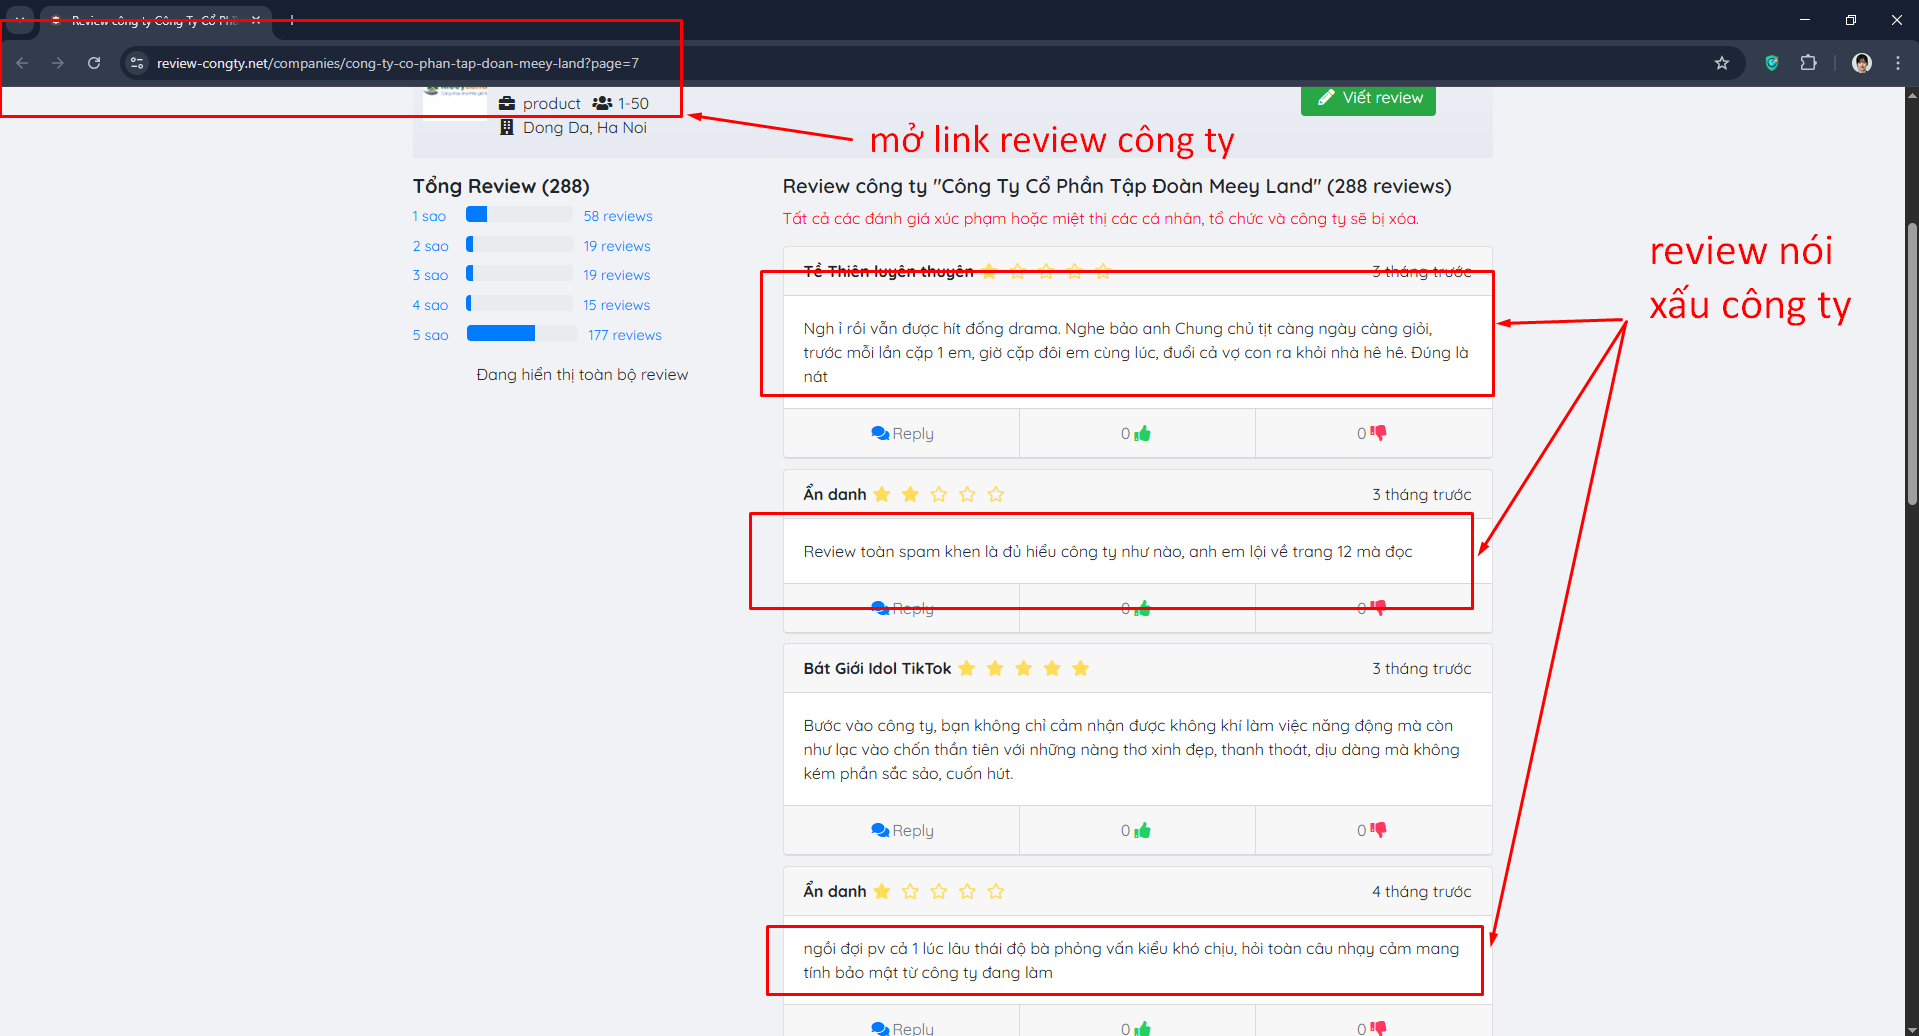
Task: Click the Dong Da, Ha Noi building icon
Action: 507,128
